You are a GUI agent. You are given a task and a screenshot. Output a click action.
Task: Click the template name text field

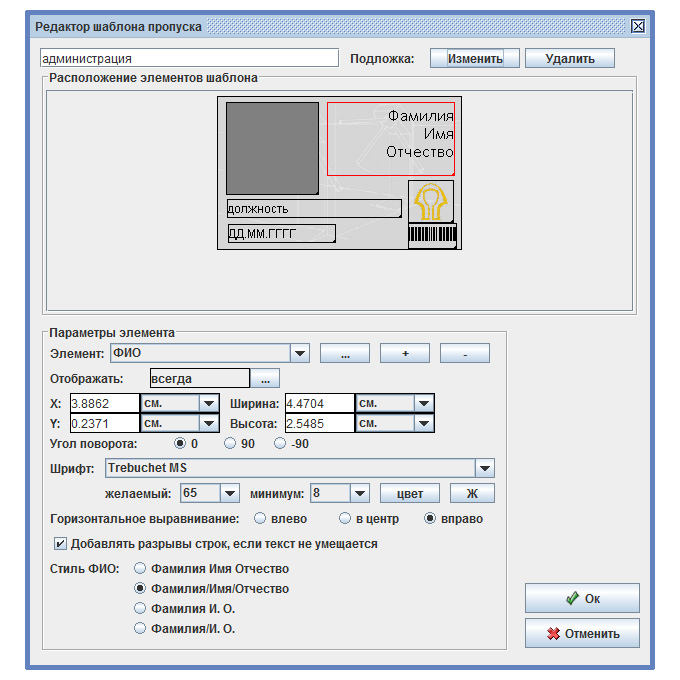pos(189,59)
